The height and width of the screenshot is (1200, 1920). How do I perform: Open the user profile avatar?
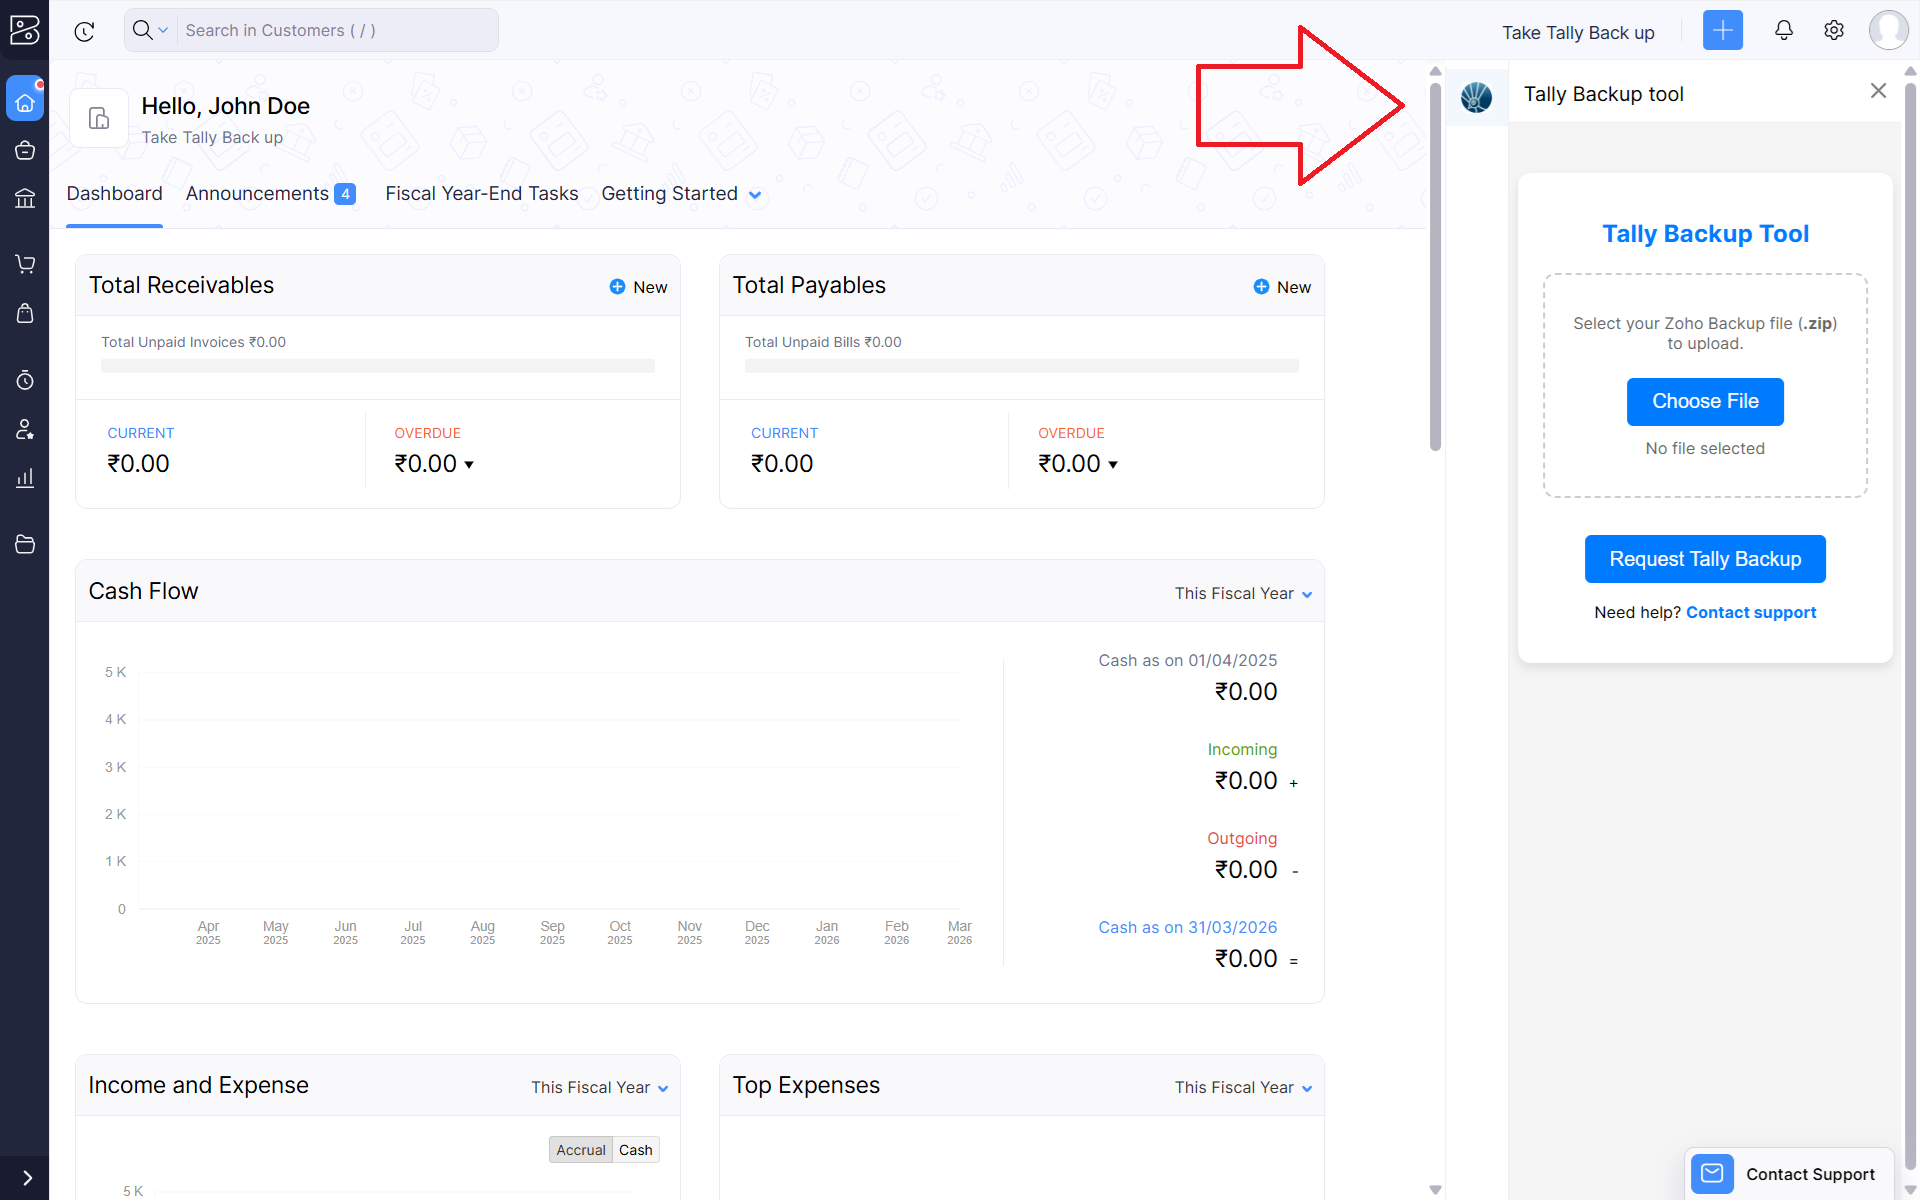click(x=1888, y=30)
